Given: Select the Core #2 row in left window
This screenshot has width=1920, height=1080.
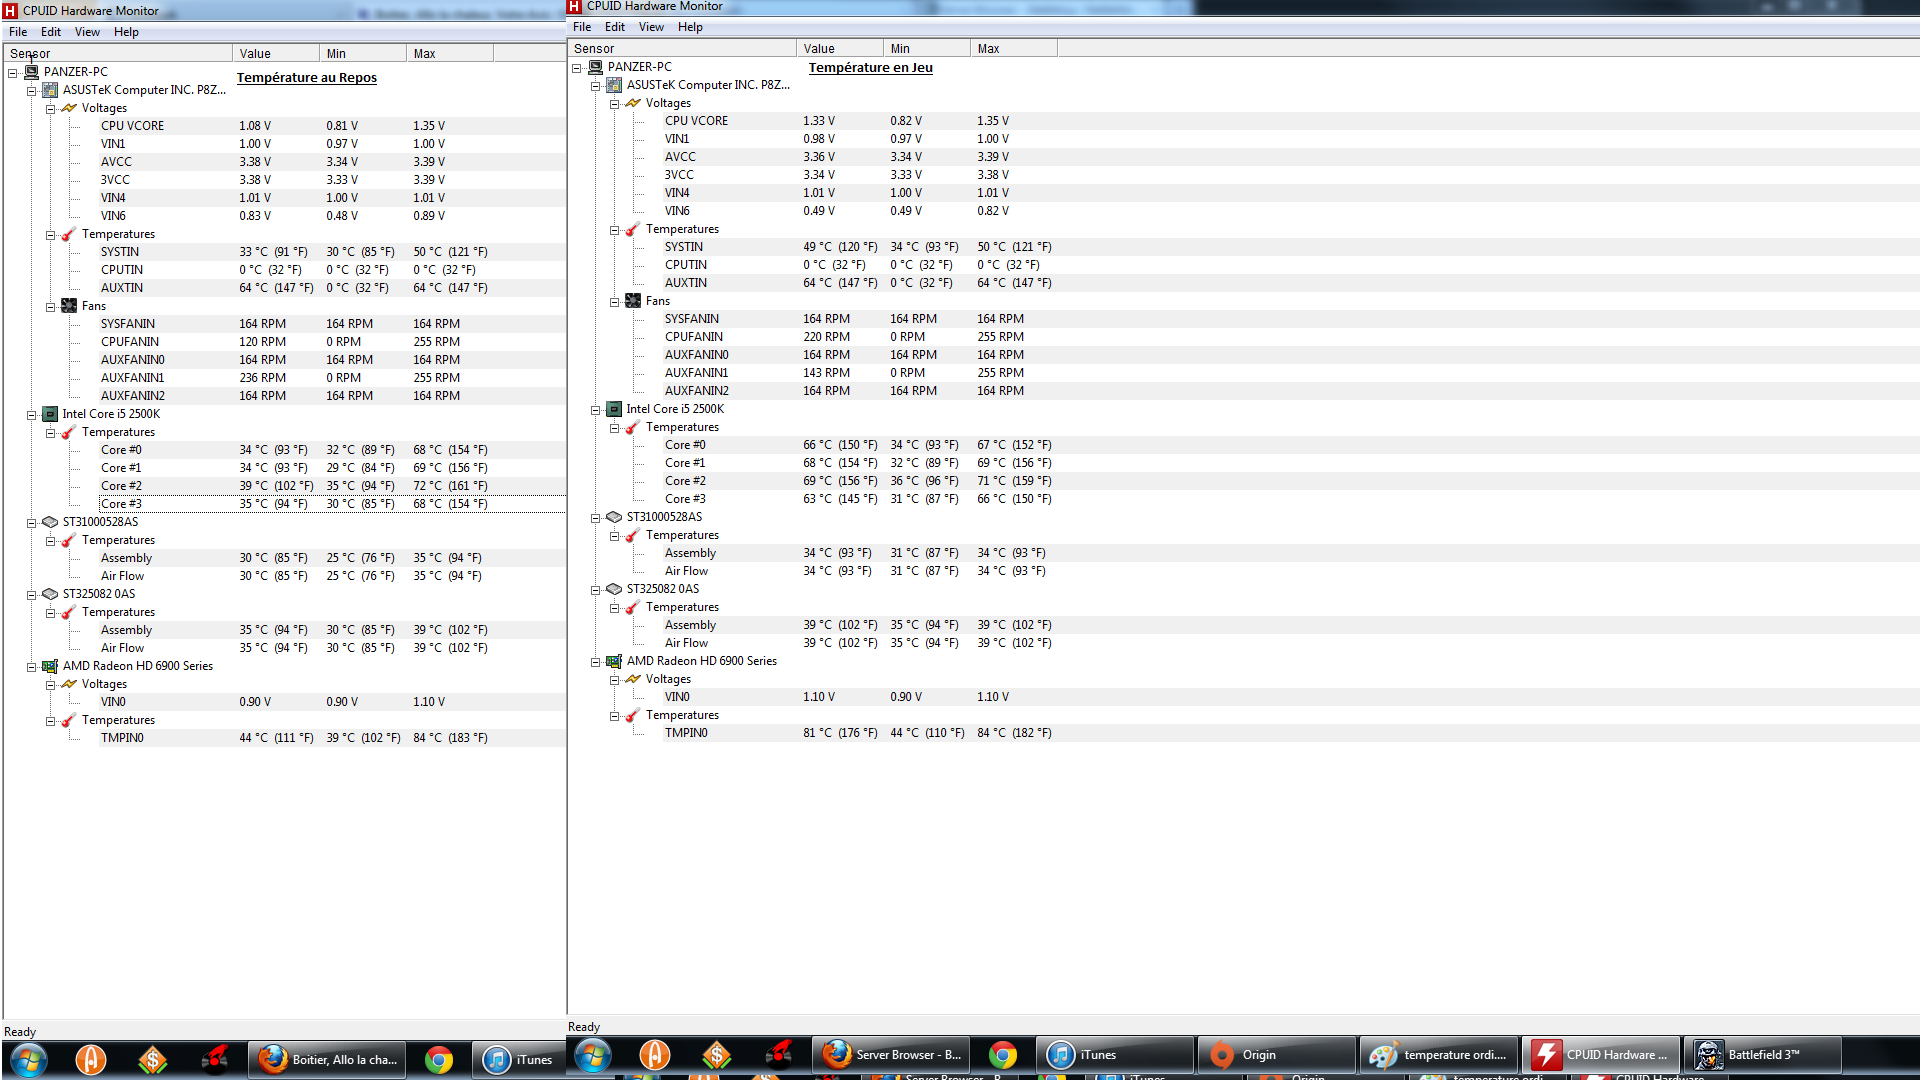Looking at the screenshot, I should [x=121, y=486].
